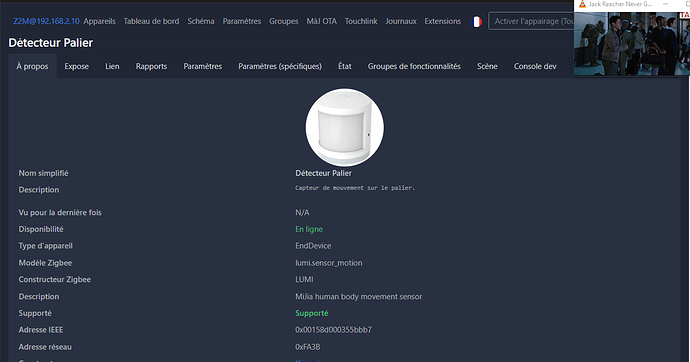Open the Extensions page
This screenshot has width=690, height=362.
(x=443, y=21)
